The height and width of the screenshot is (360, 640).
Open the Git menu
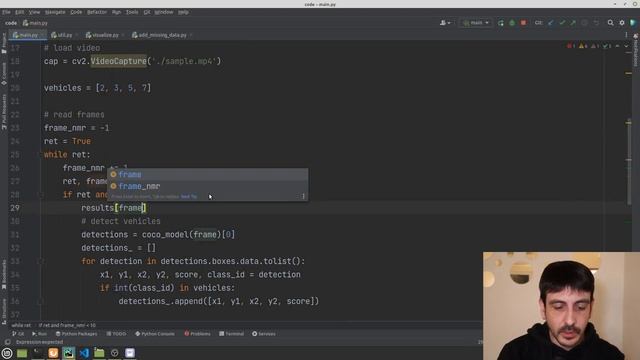[147, 12]
